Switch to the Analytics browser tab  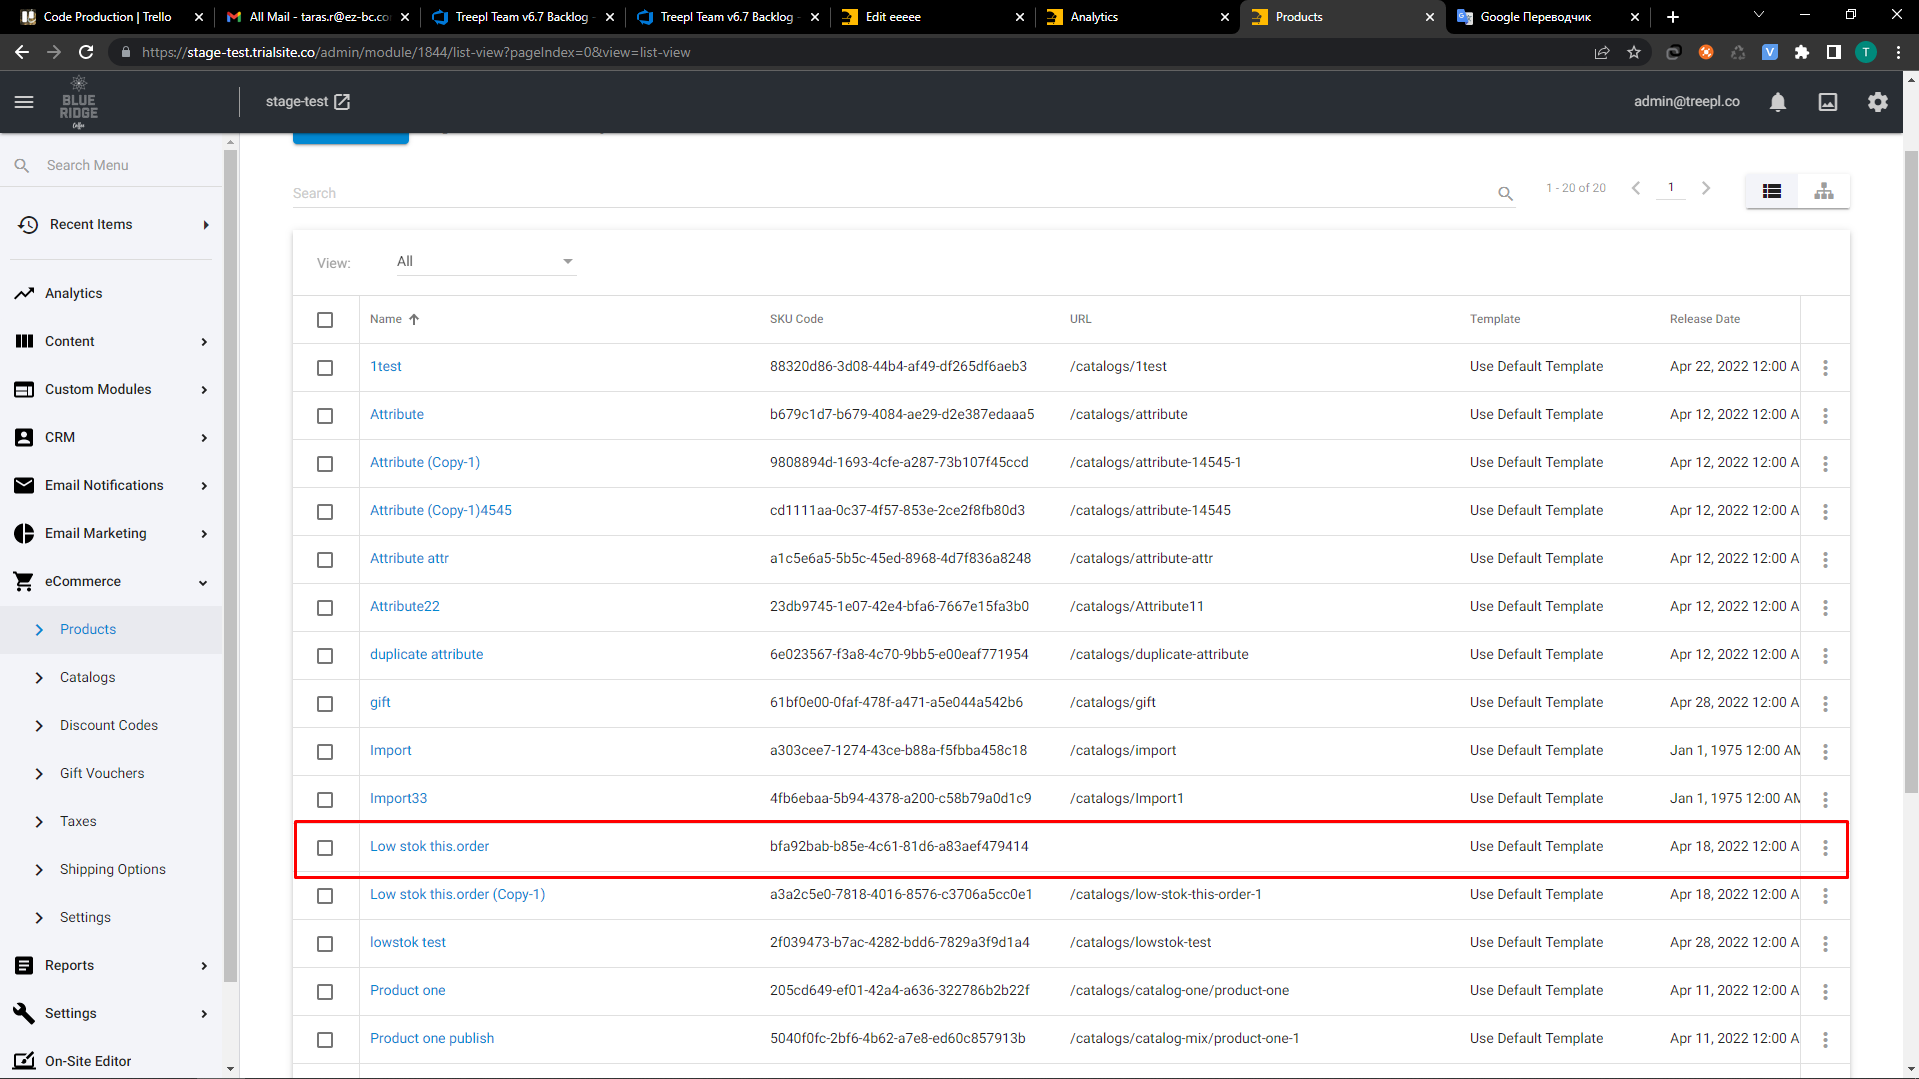pos(1136,17)
